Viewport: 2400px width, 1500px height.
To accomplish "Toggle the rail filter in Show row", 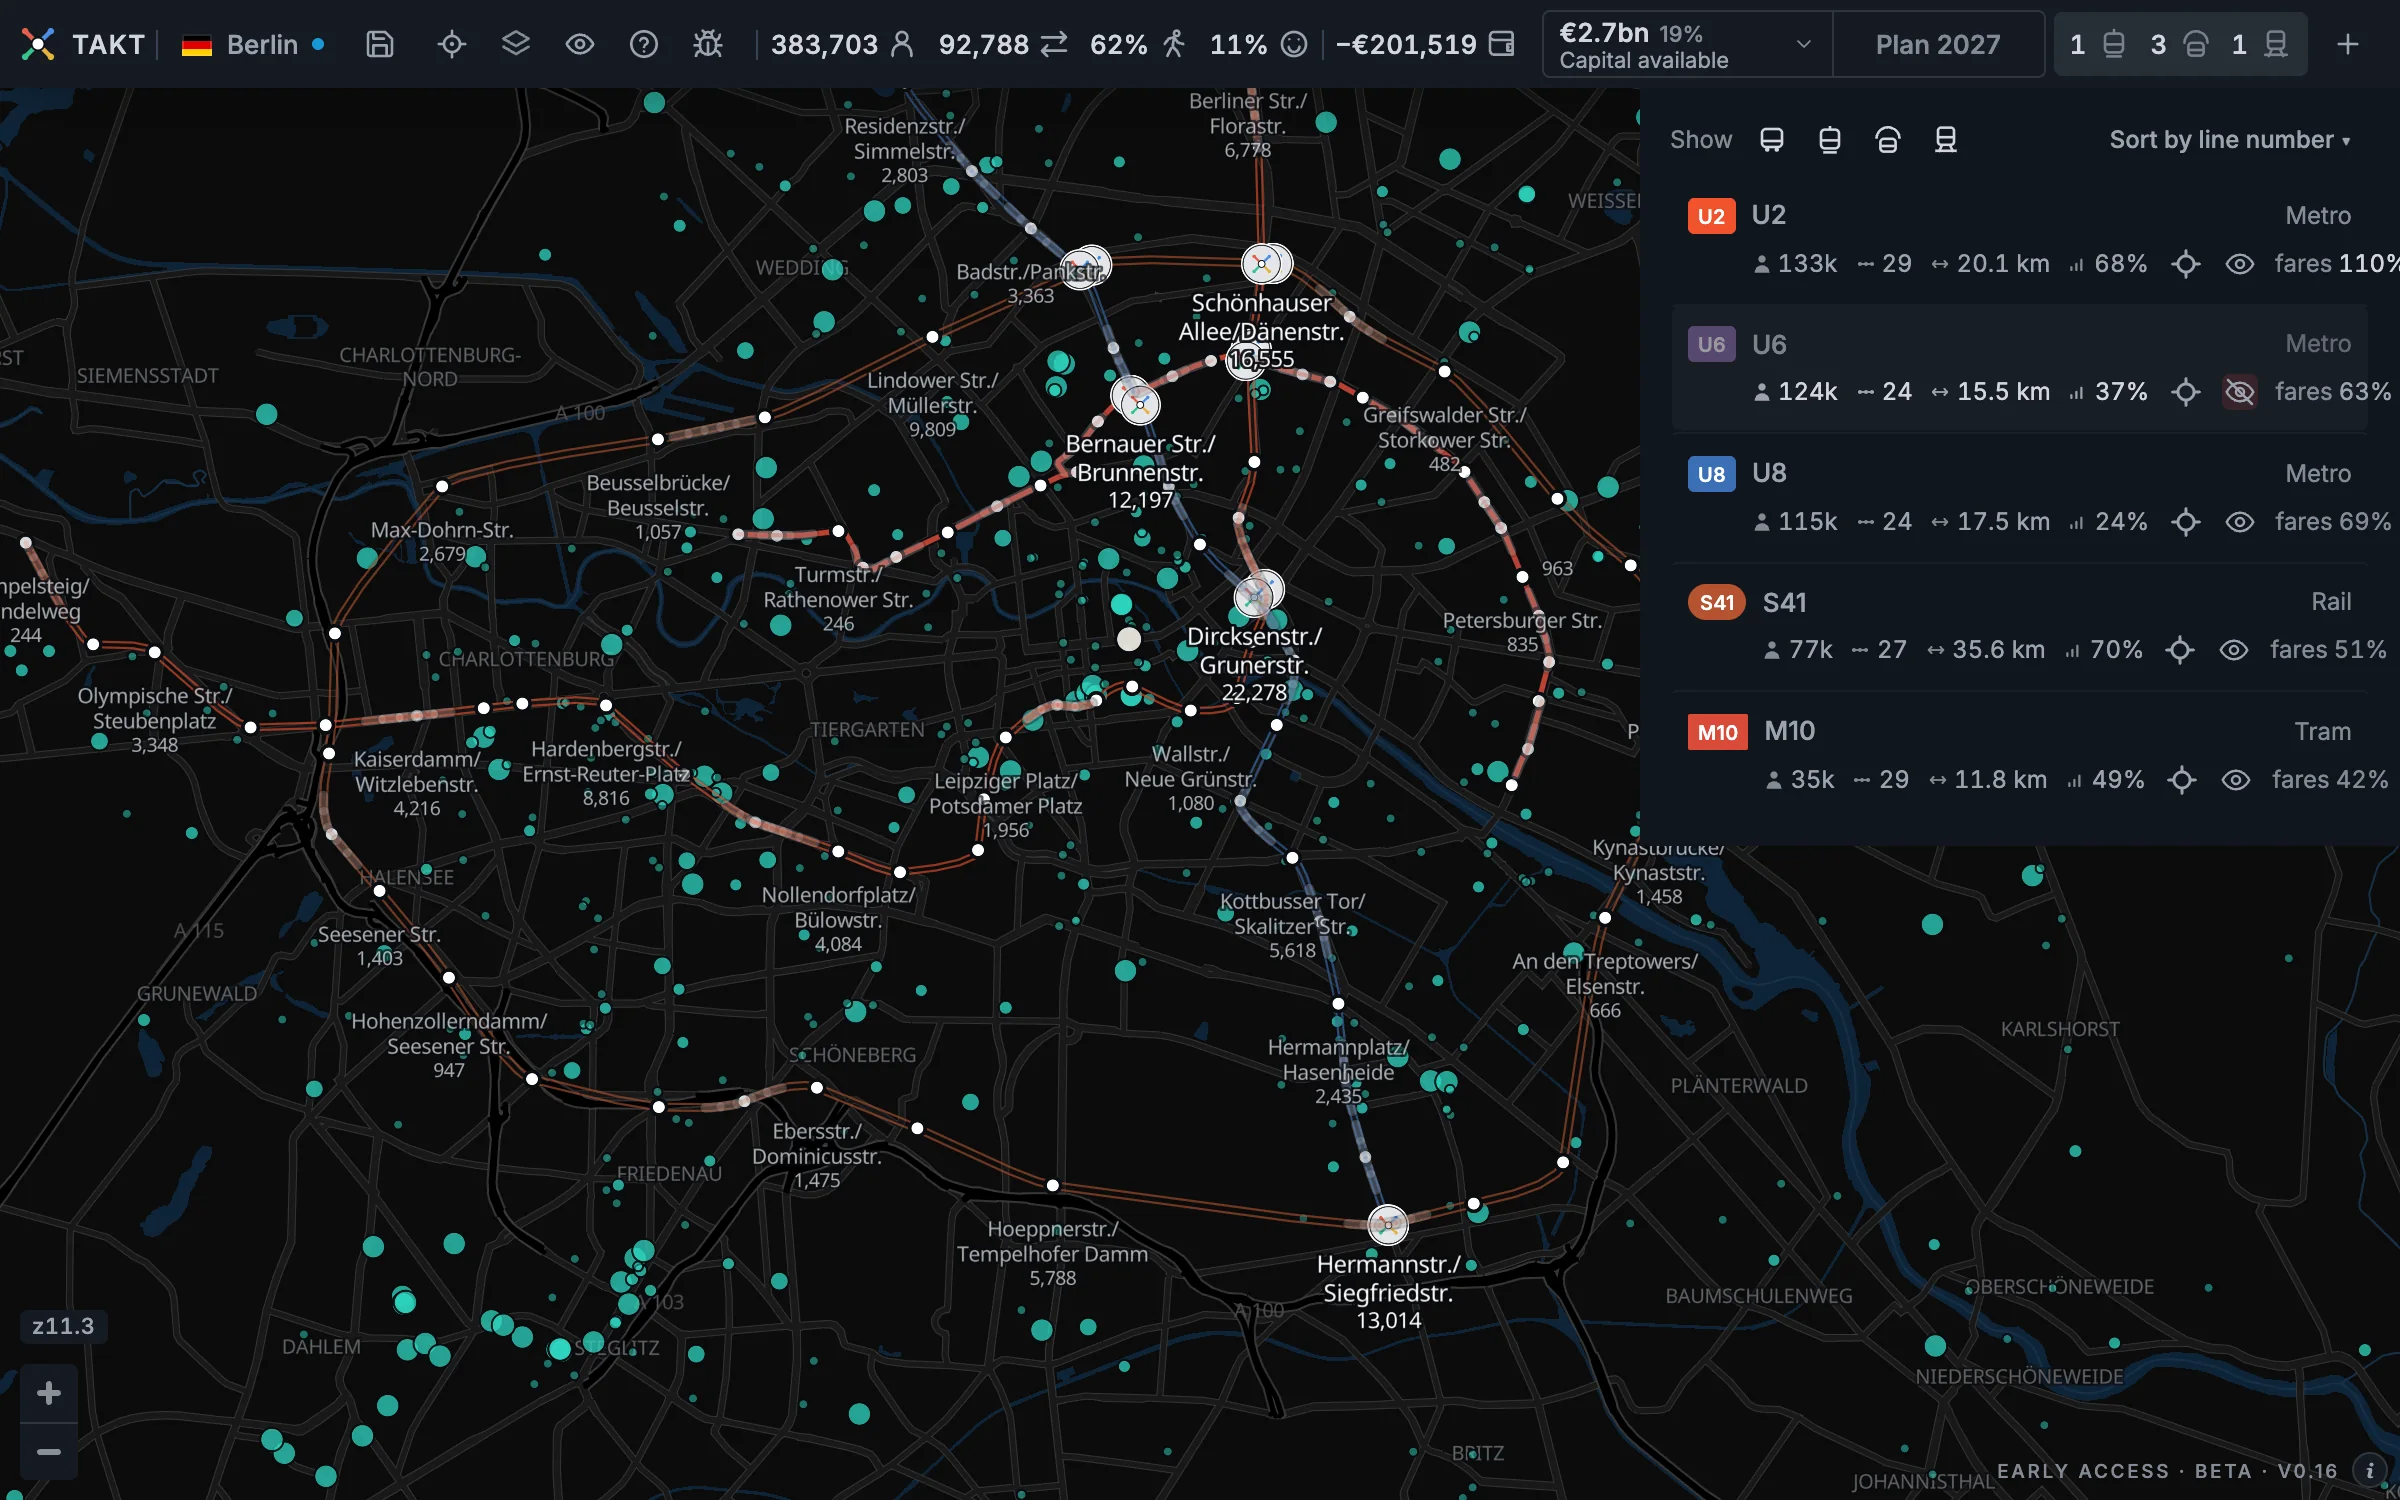I will coord(1946,140).
